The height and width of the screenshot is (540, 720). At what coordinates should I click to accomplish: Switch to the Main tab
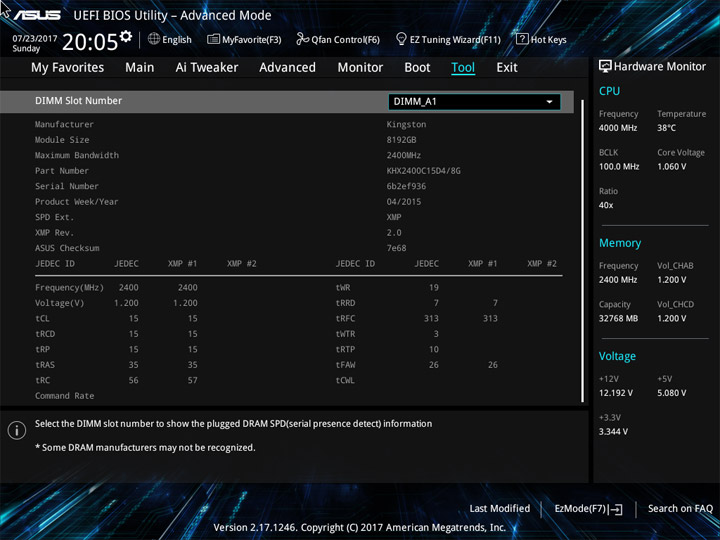point(140,68)
